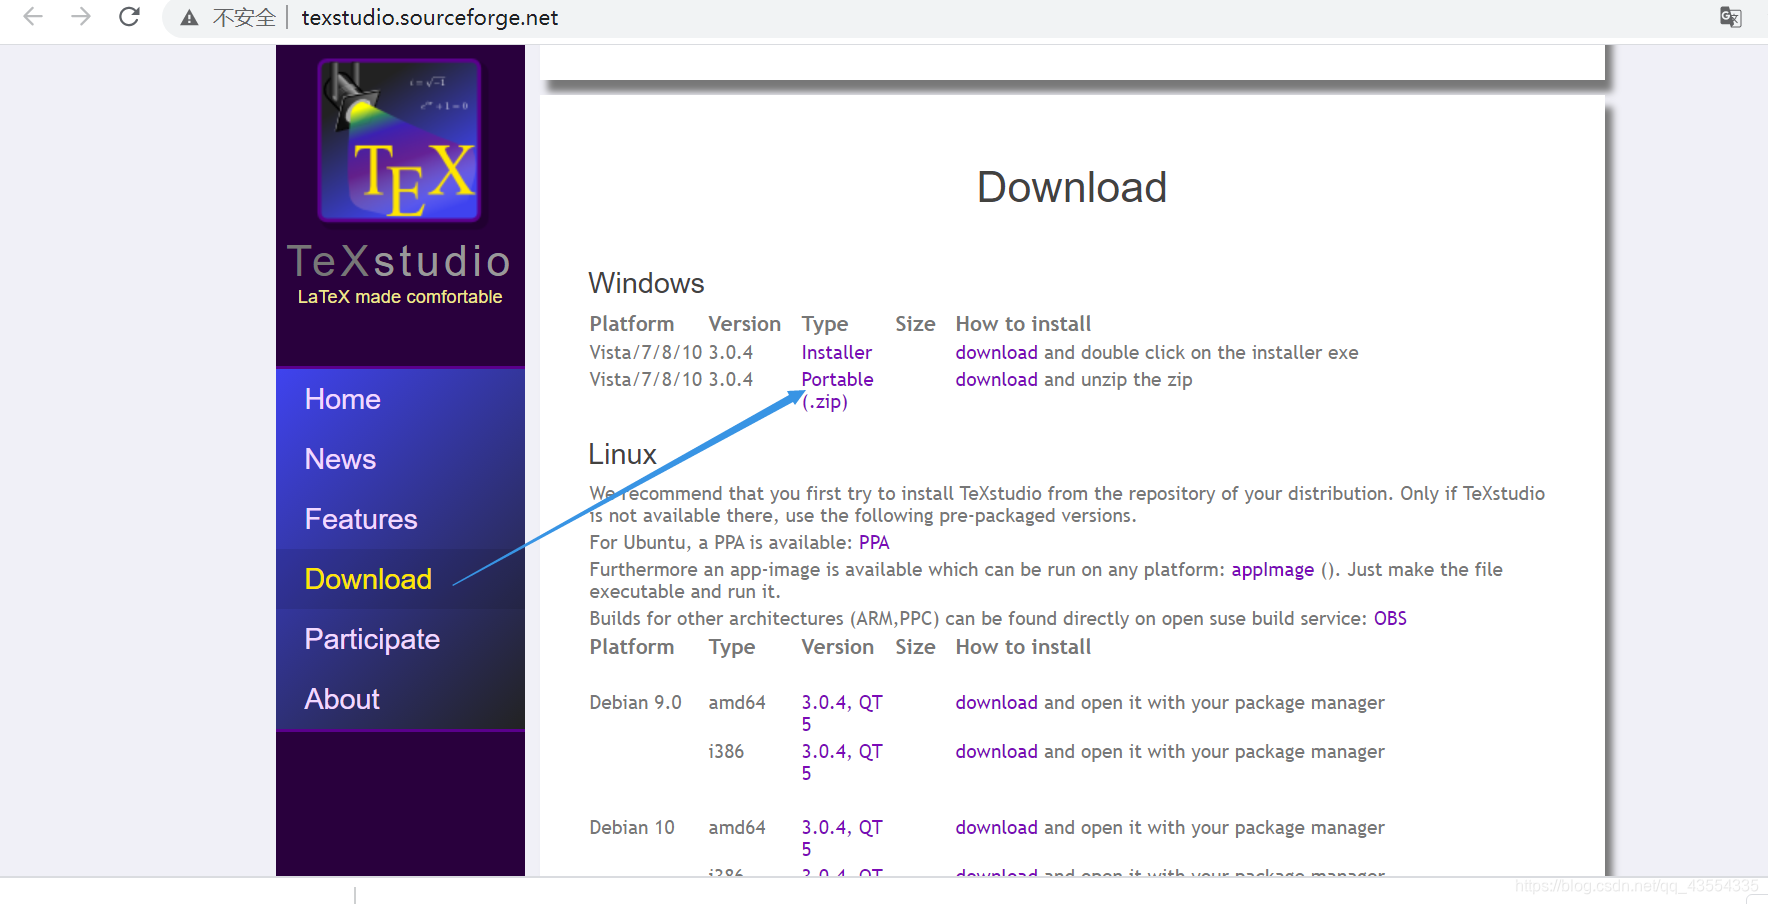
Task: Click the 'How to install' header in Linux table
Action: [x=1023, y=647]
